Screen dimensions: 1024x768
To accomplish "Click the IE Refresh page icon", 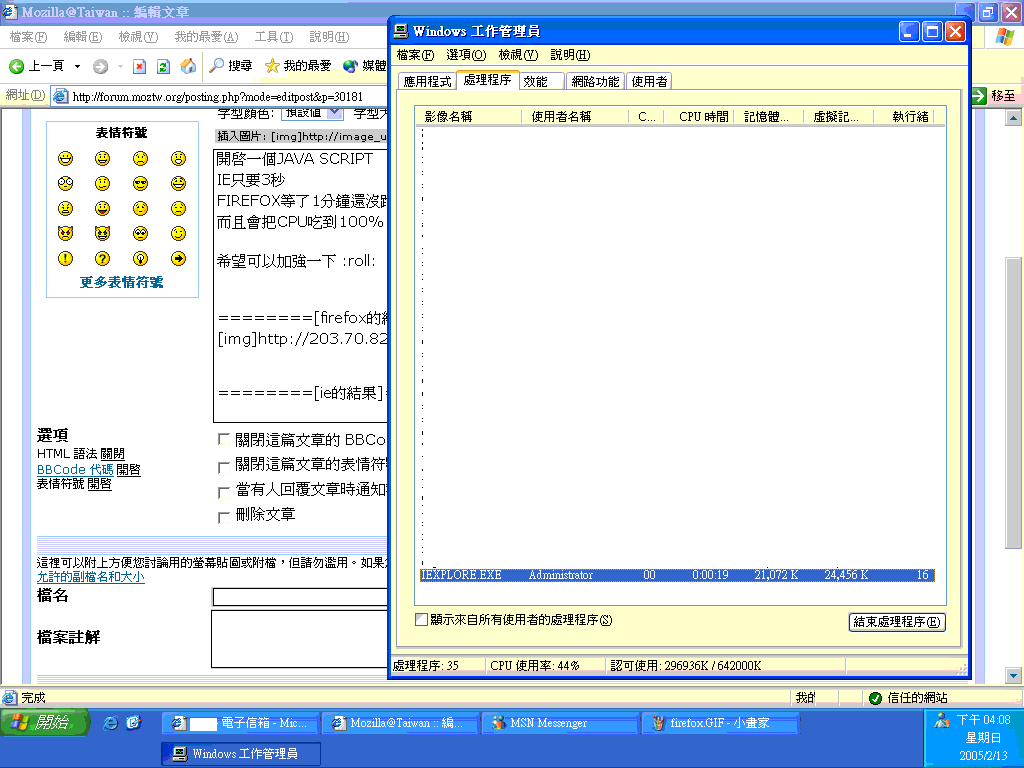I will [x=163, y=66].
